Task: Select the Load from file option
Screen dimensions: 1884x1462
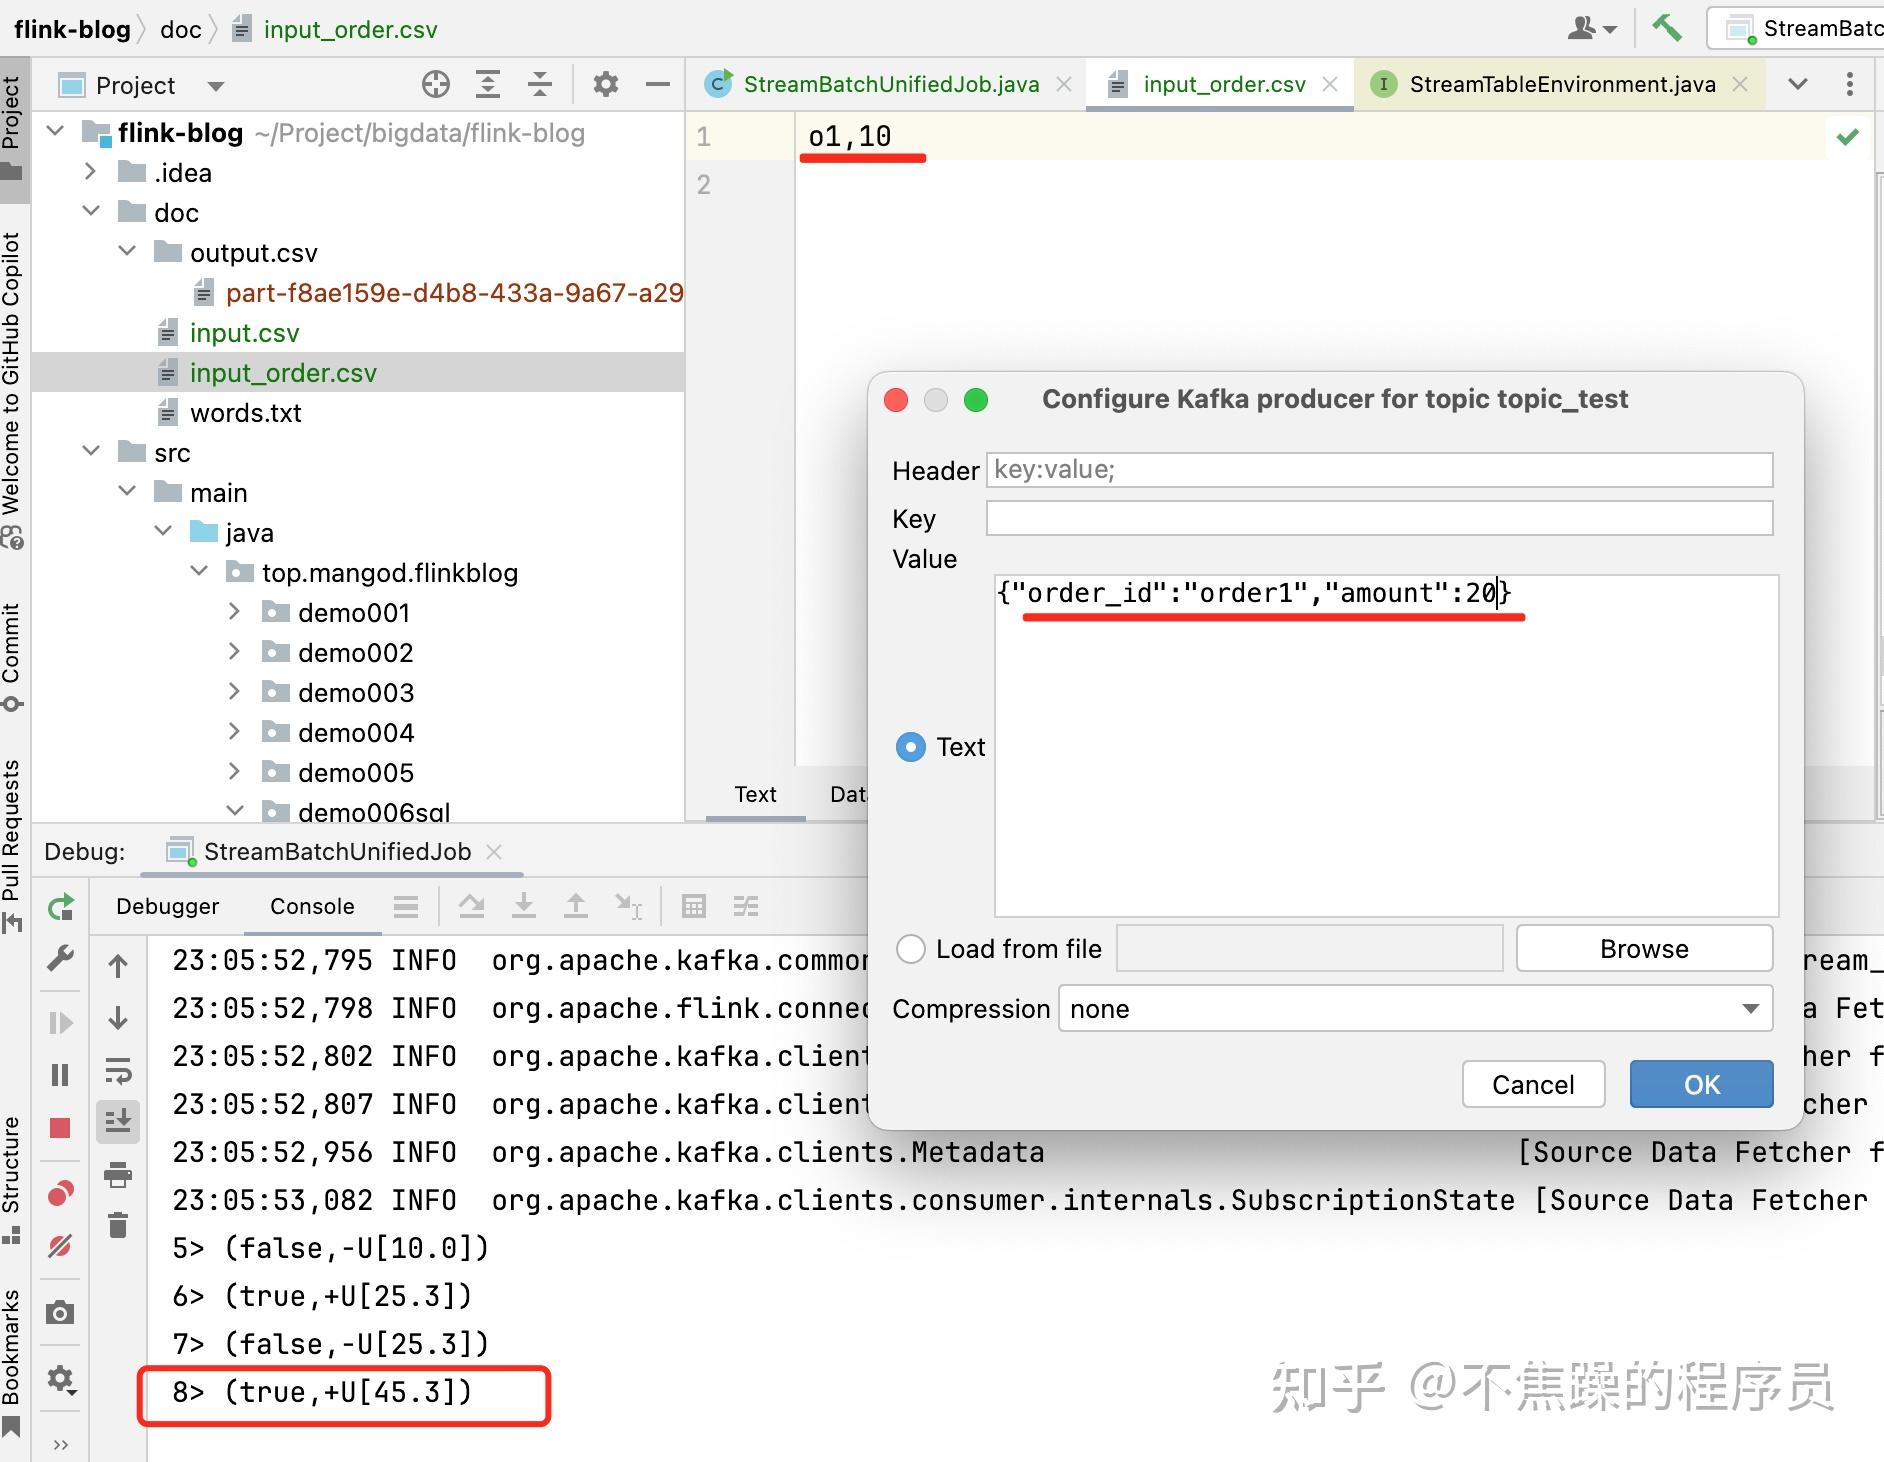Action: 911,948
